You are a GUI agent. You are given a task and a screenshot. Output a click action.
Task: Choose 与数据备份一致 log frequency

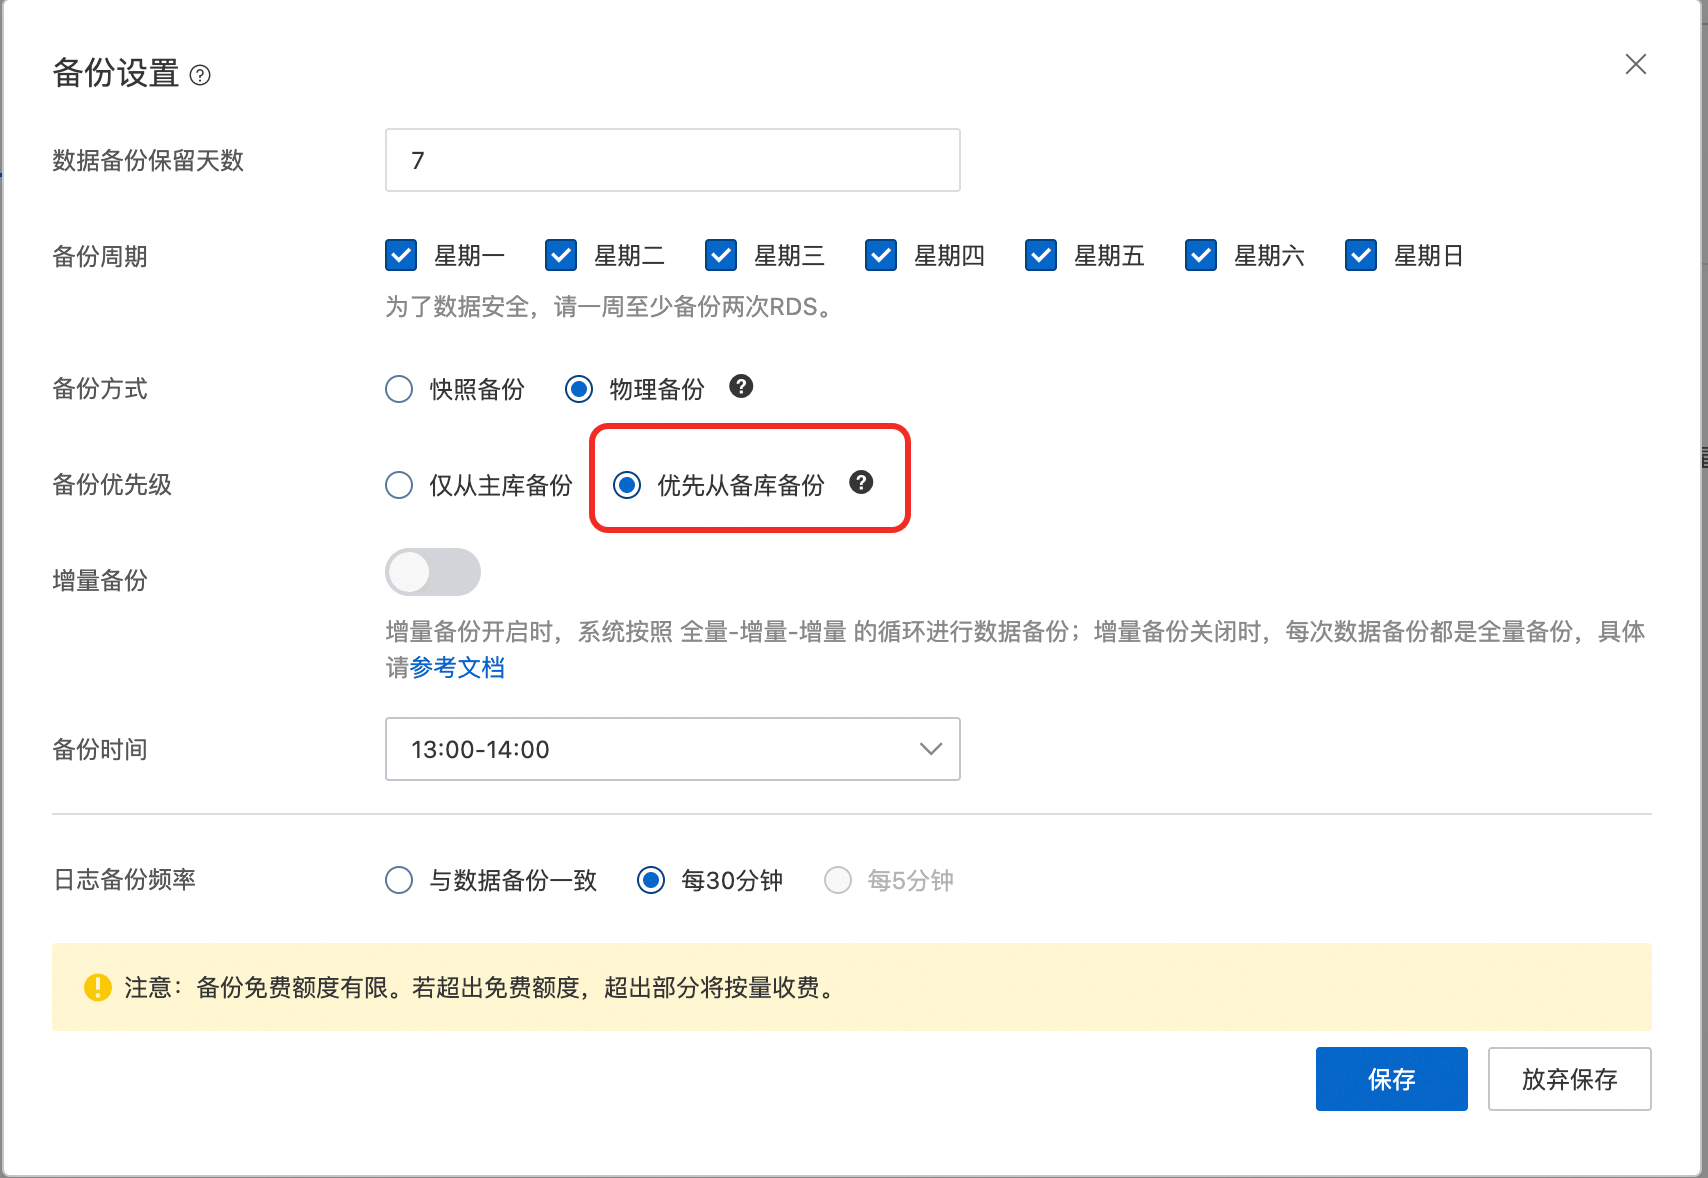pos(399,880)
